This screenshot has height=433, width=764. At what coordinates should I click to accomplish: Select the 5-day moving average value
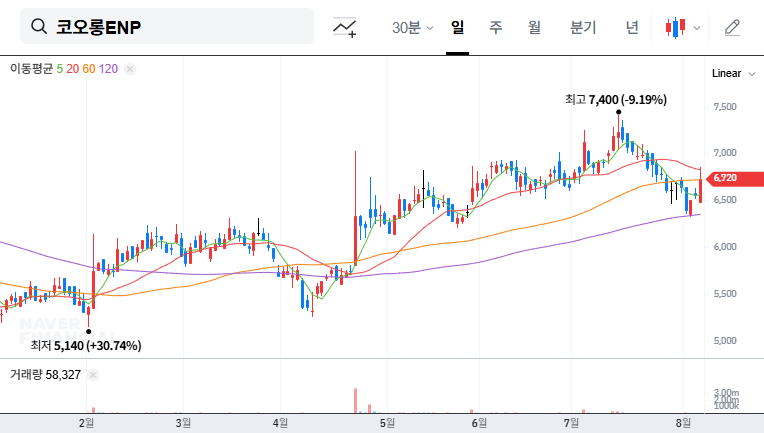coord(59,69)
